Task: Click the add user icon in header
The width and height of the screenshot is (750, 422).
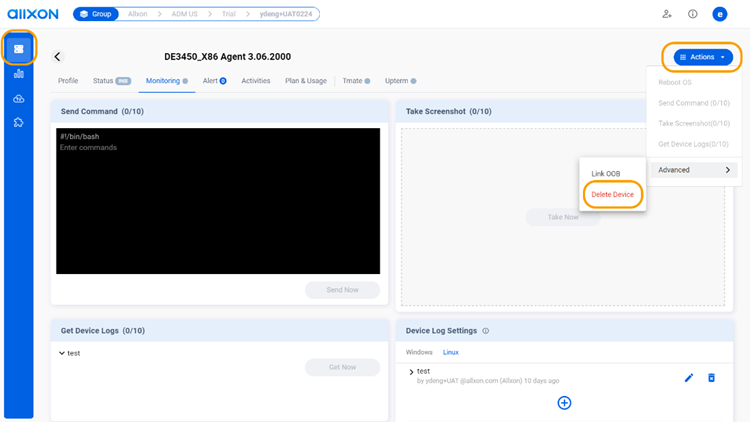Action: click(667, 14)
